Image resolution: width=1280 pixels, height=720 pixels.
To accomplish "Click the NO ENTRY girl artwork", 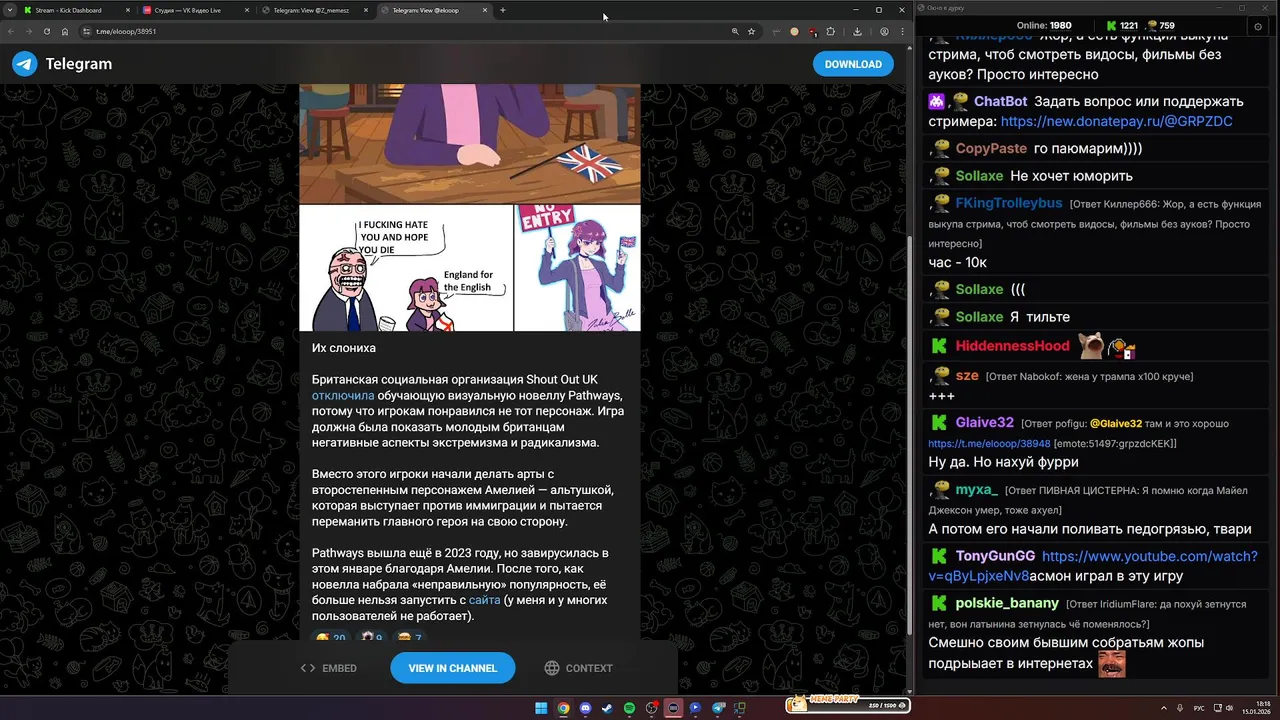I will [578, 268].
